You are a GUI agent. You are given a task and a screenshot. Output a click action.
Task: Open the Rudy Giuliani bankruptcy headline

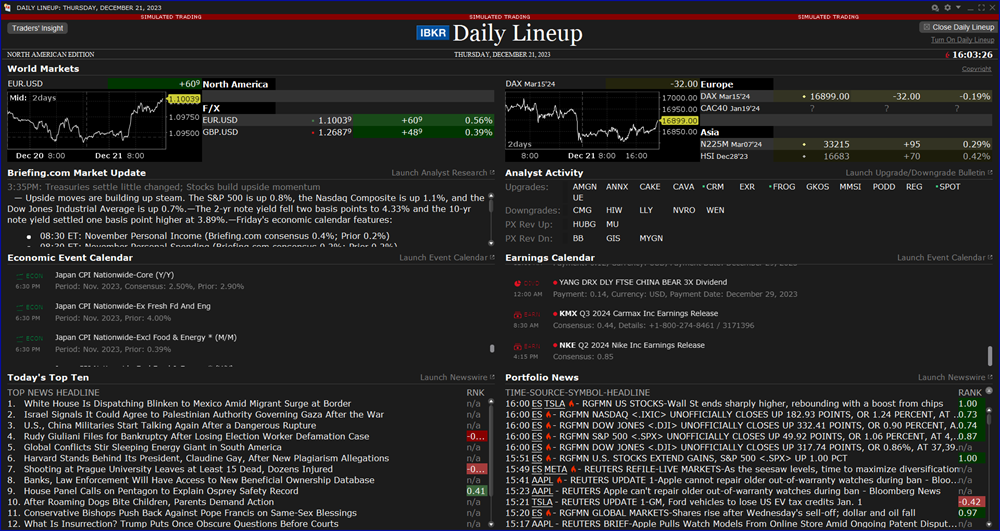(x=196, y=437)
